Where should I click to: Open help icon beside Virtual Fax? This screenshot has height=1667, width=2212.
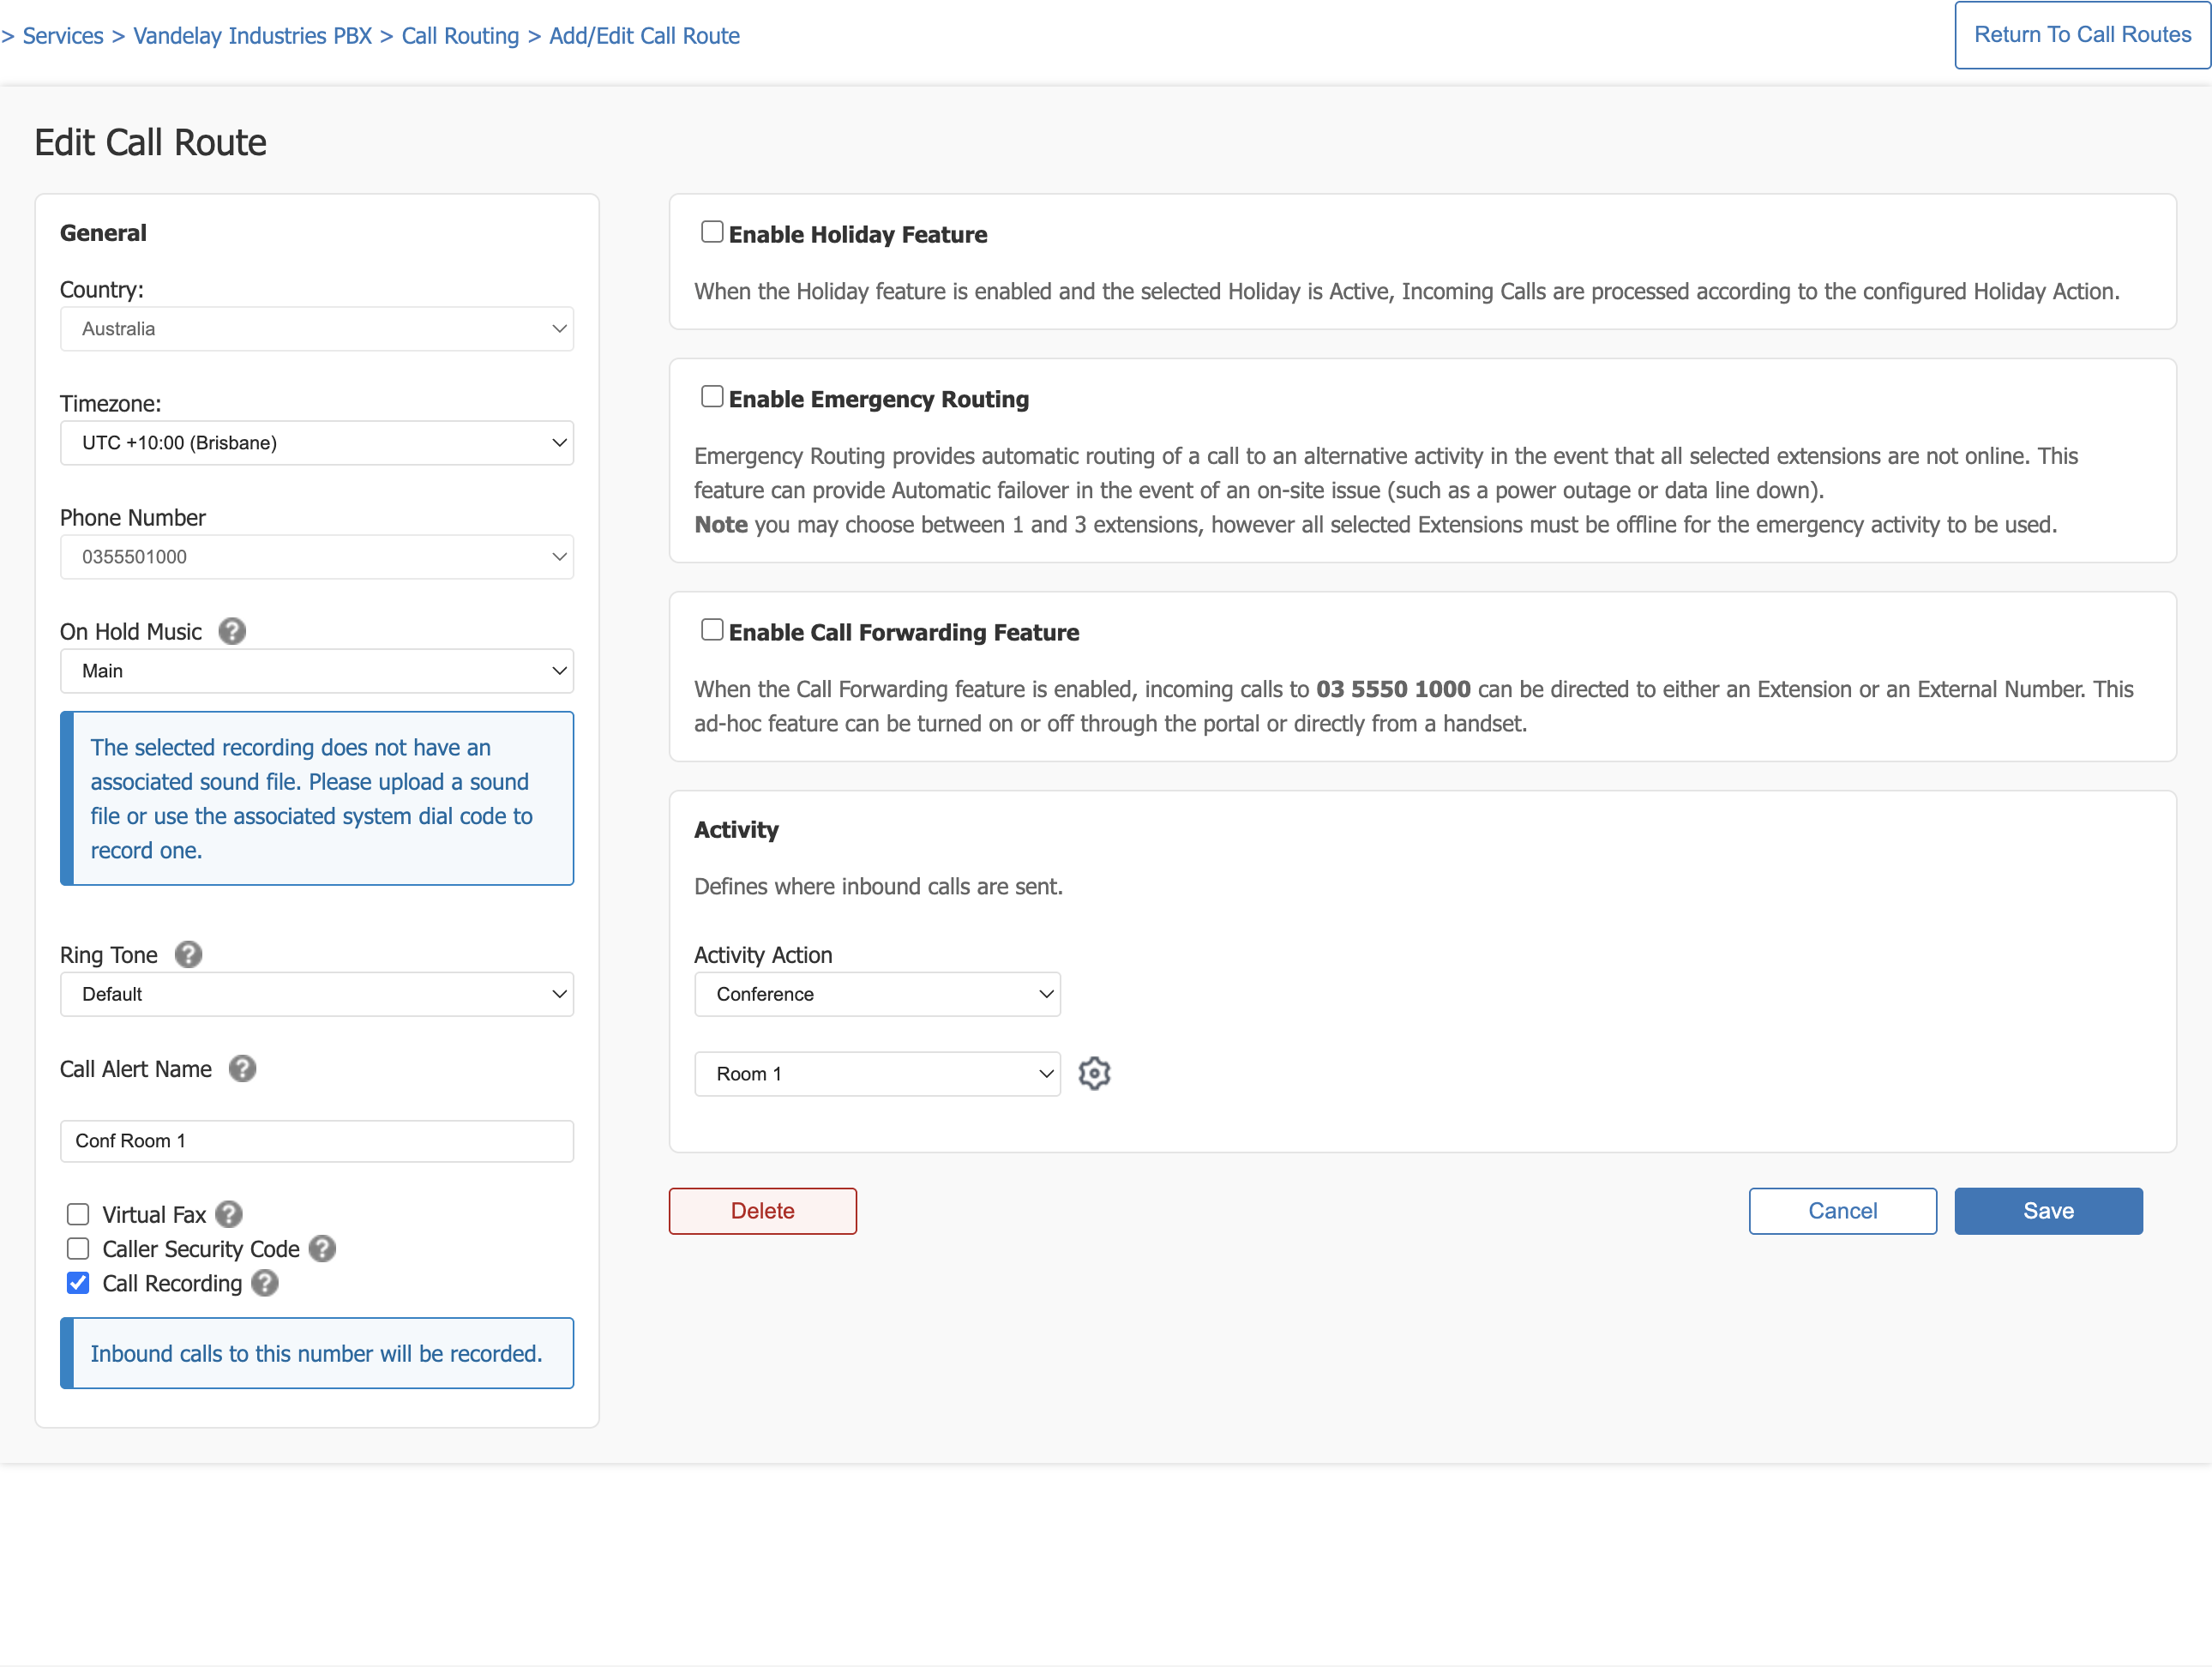coord(229,1213)
